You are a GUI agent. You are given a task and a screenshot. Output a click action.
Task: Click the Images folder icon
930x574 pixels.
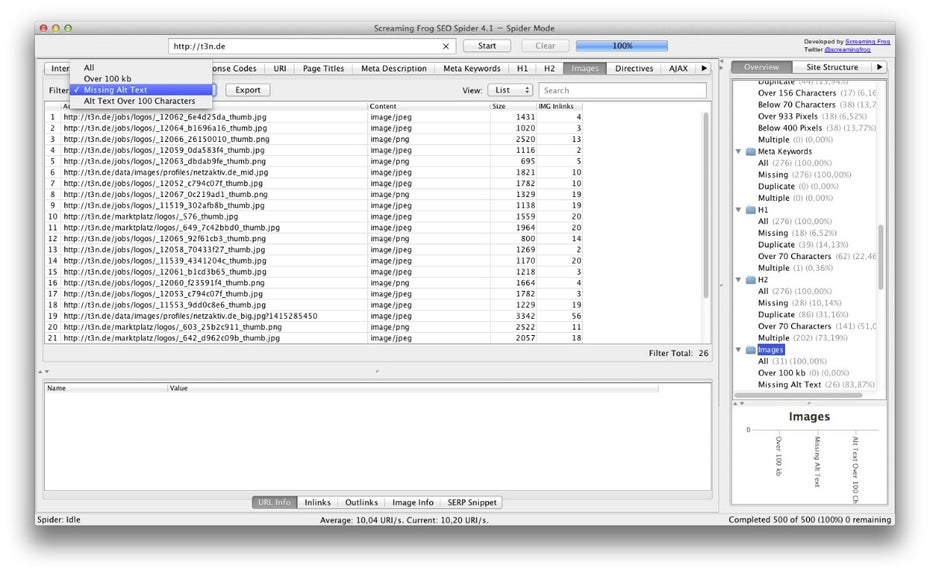click(x=750, y=350)
